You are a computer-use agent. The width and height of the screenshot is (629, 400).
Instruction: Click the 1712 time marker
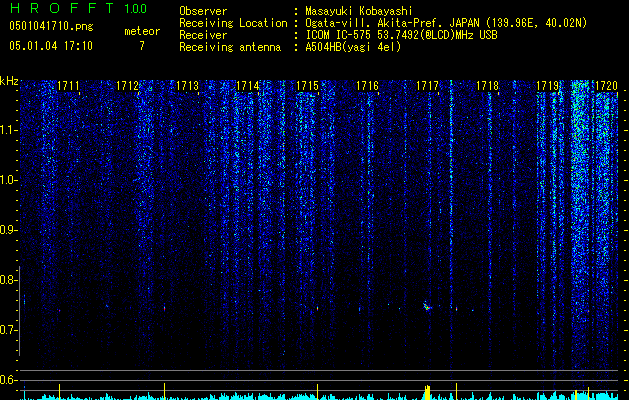[x=128, y=86]
